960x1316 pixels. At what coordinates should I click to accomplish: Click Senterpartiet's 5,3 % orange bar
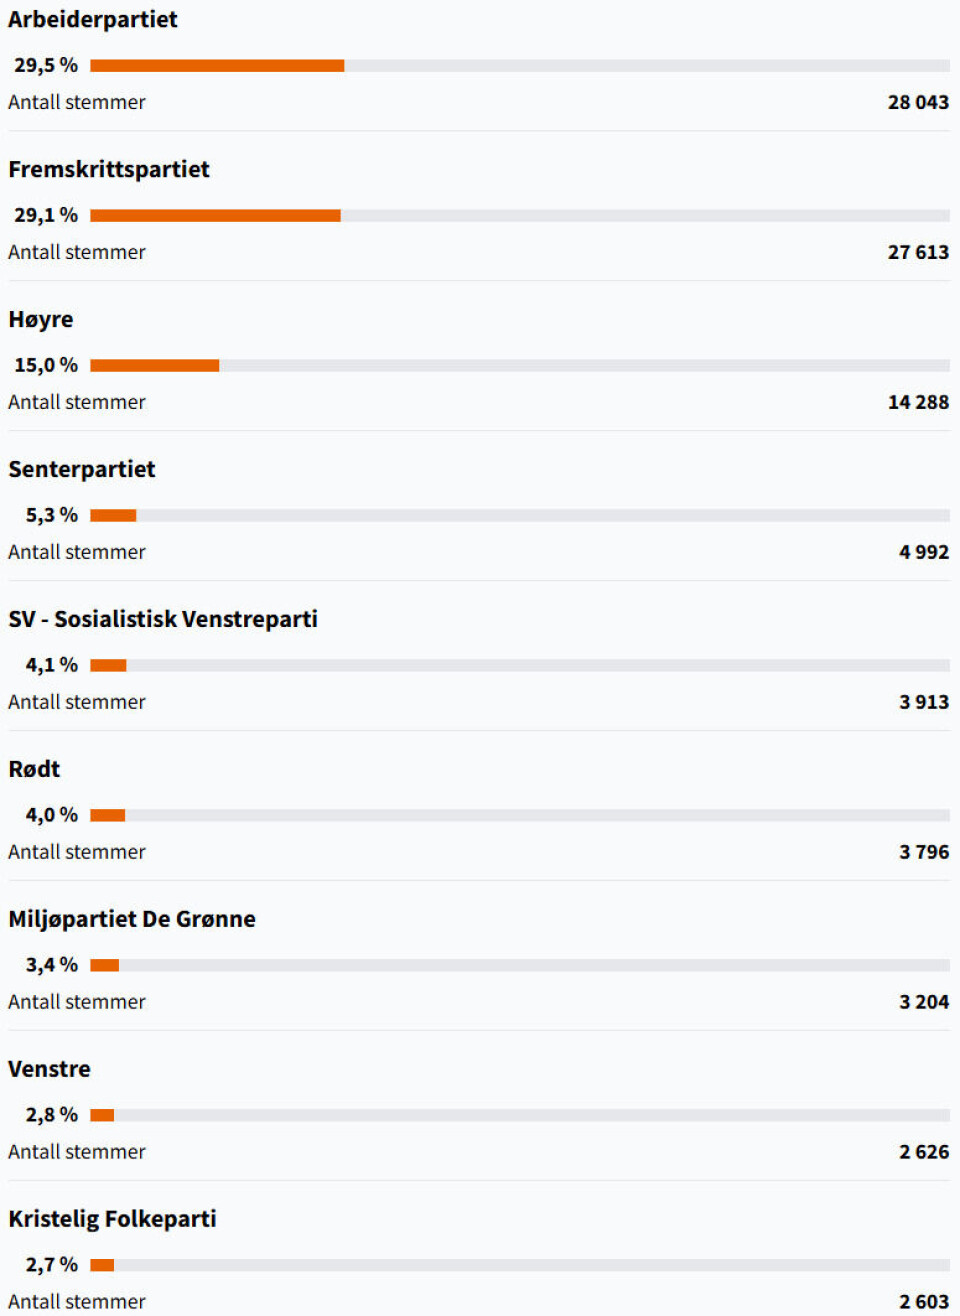click(x=113, y=516)
